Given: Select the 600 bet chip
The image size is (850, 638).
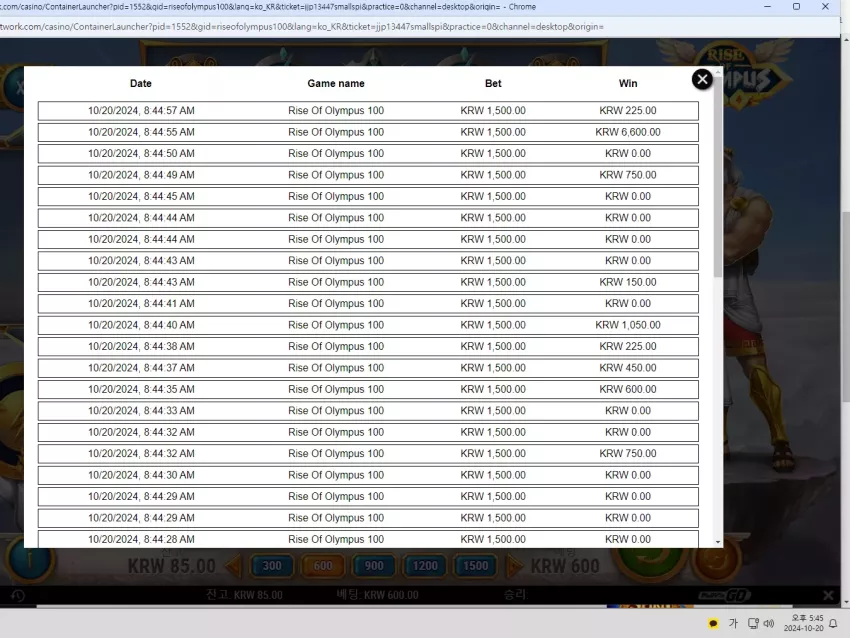Looking at the screenshot, I should click(x=323, y=566).
